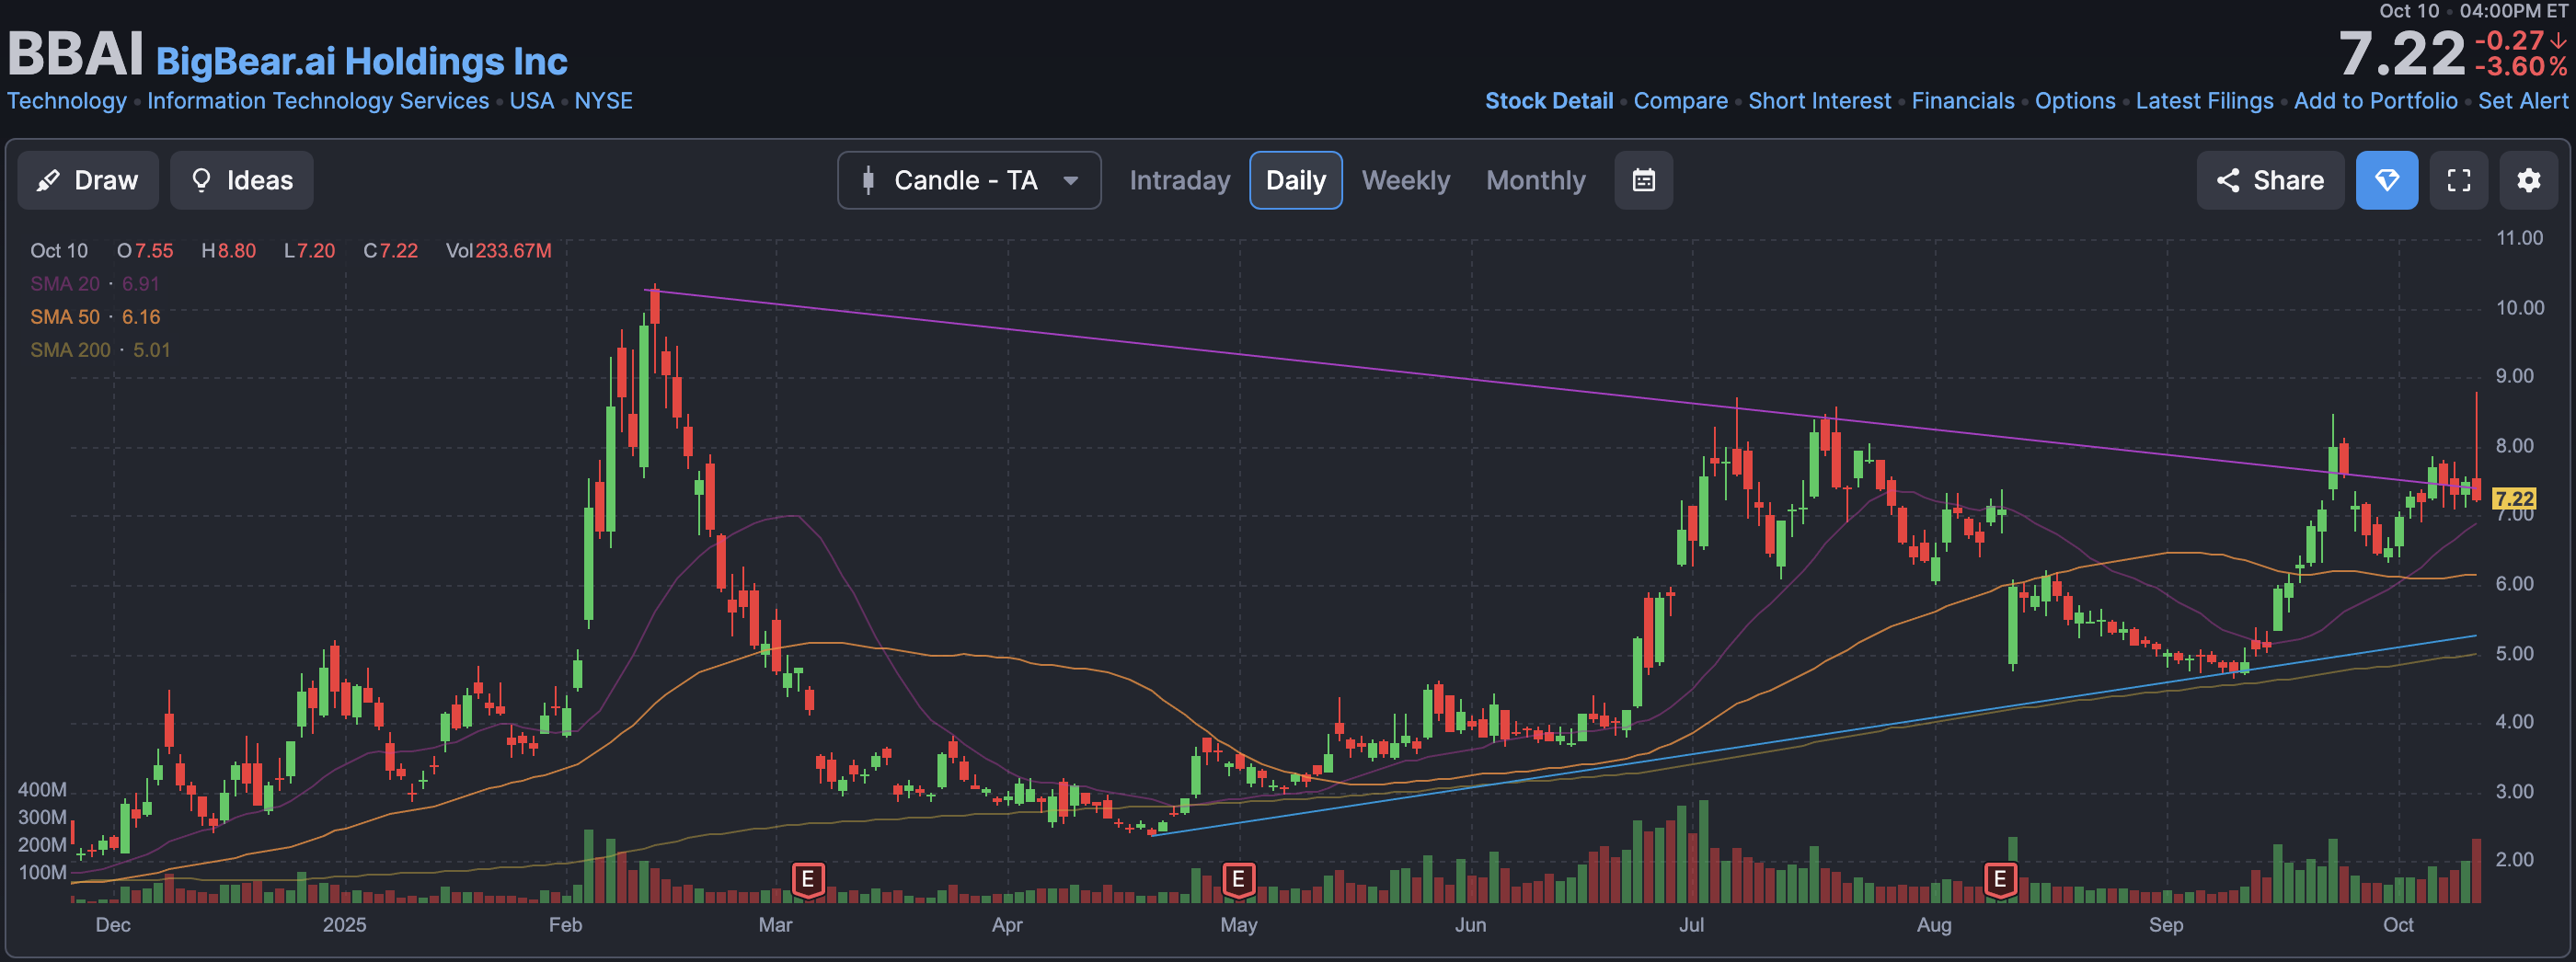Image resolution: width=2576 pixels, height=962 pixels.
Task: Open Information Technology Services industry link
Action: pyautogui.click(x=318, y=101)
